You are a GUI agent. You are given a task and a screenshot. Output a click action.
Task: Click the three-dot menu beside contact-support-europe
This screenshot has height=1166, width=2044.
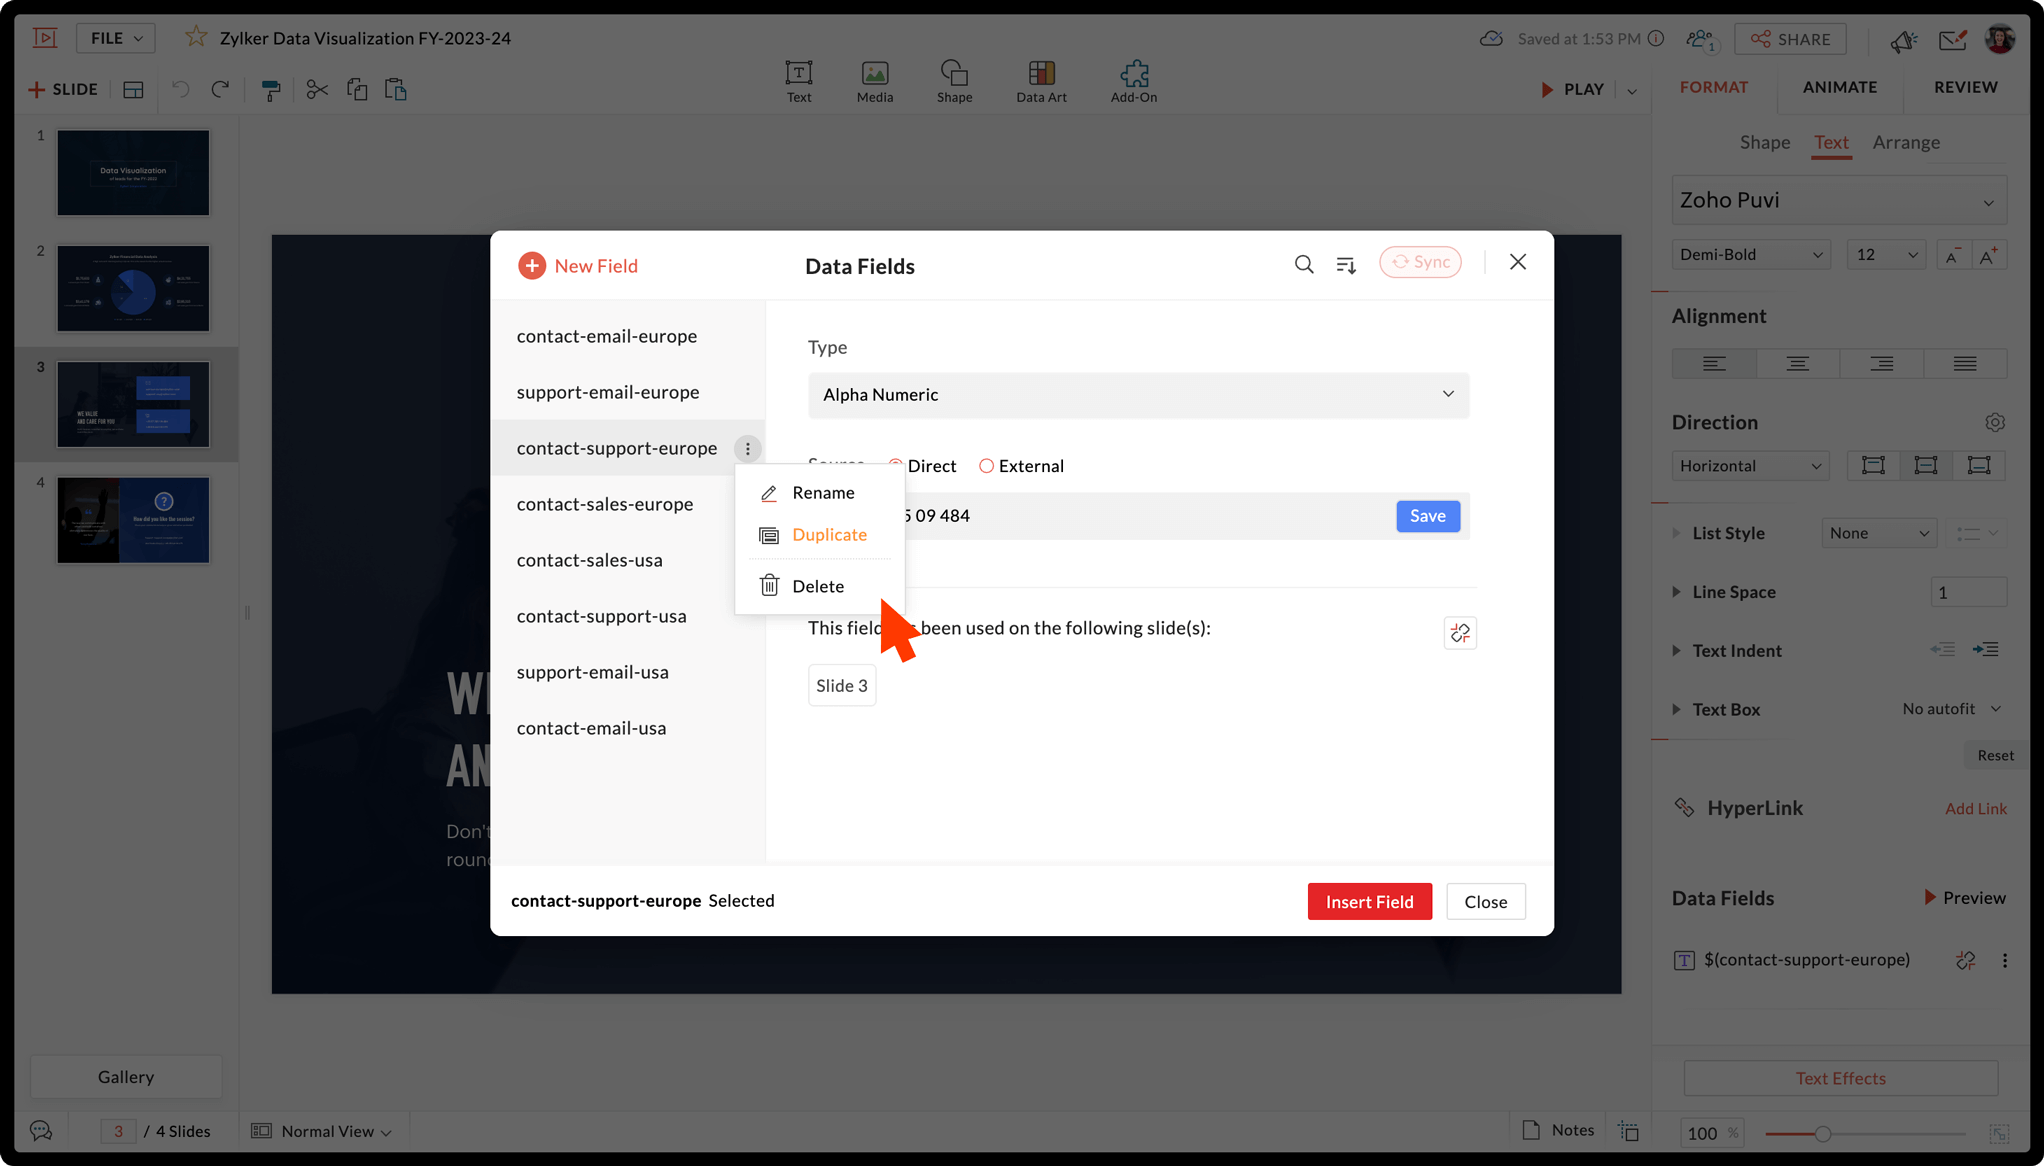click(x=747, y=449)
